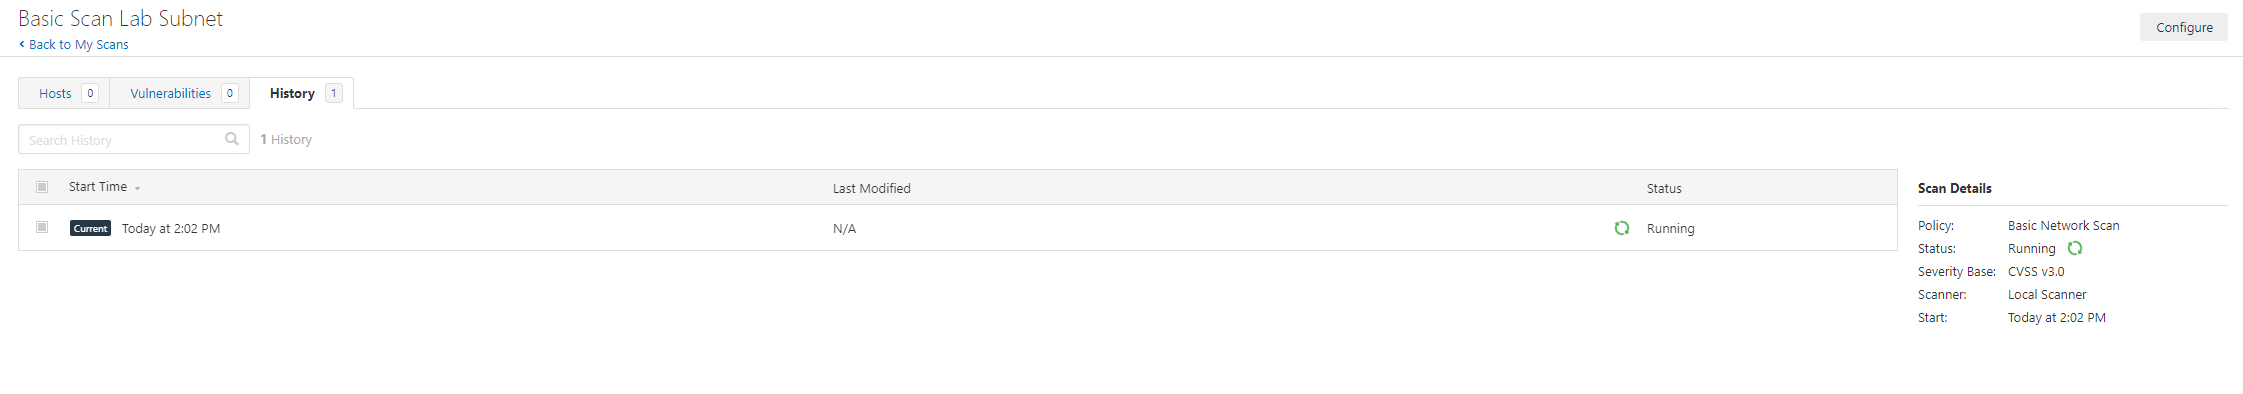Click the search magnifier icon
The width and height of the screenshot is (2243, 394).
[x=232, y=139]
